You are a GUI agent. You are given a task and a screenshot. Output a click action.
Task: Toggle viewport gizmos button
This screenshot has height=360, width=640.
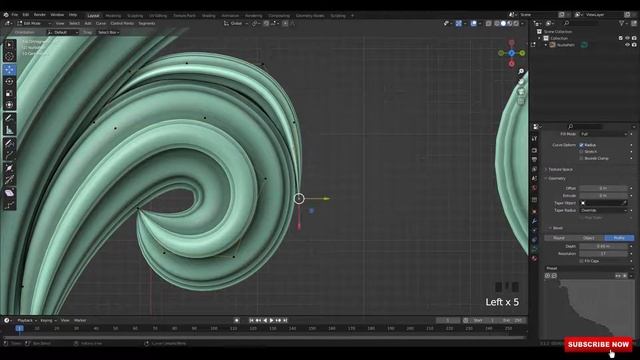(x=459, y=24)
